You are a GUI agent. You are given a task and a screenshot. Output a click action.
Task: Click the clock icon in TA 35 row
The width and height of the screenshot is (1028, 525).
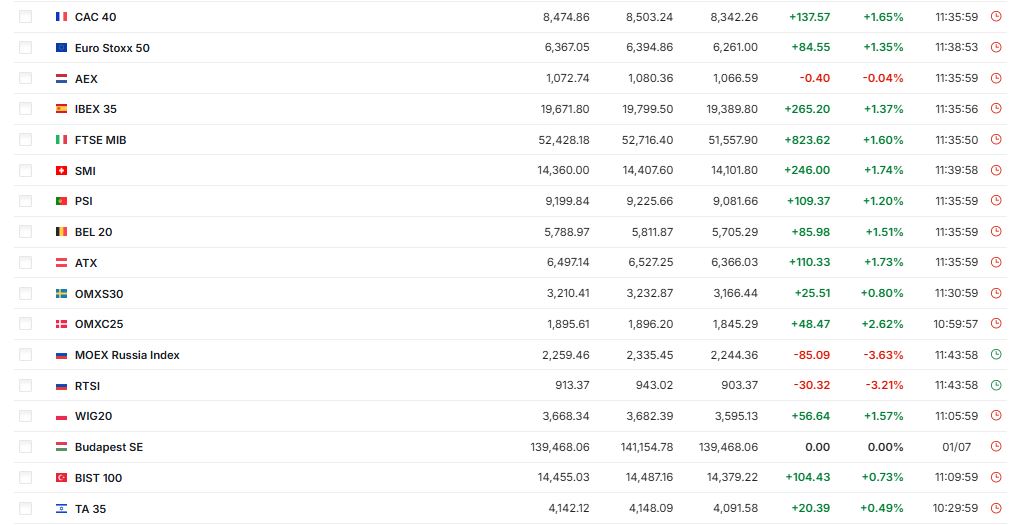(996, 508)
